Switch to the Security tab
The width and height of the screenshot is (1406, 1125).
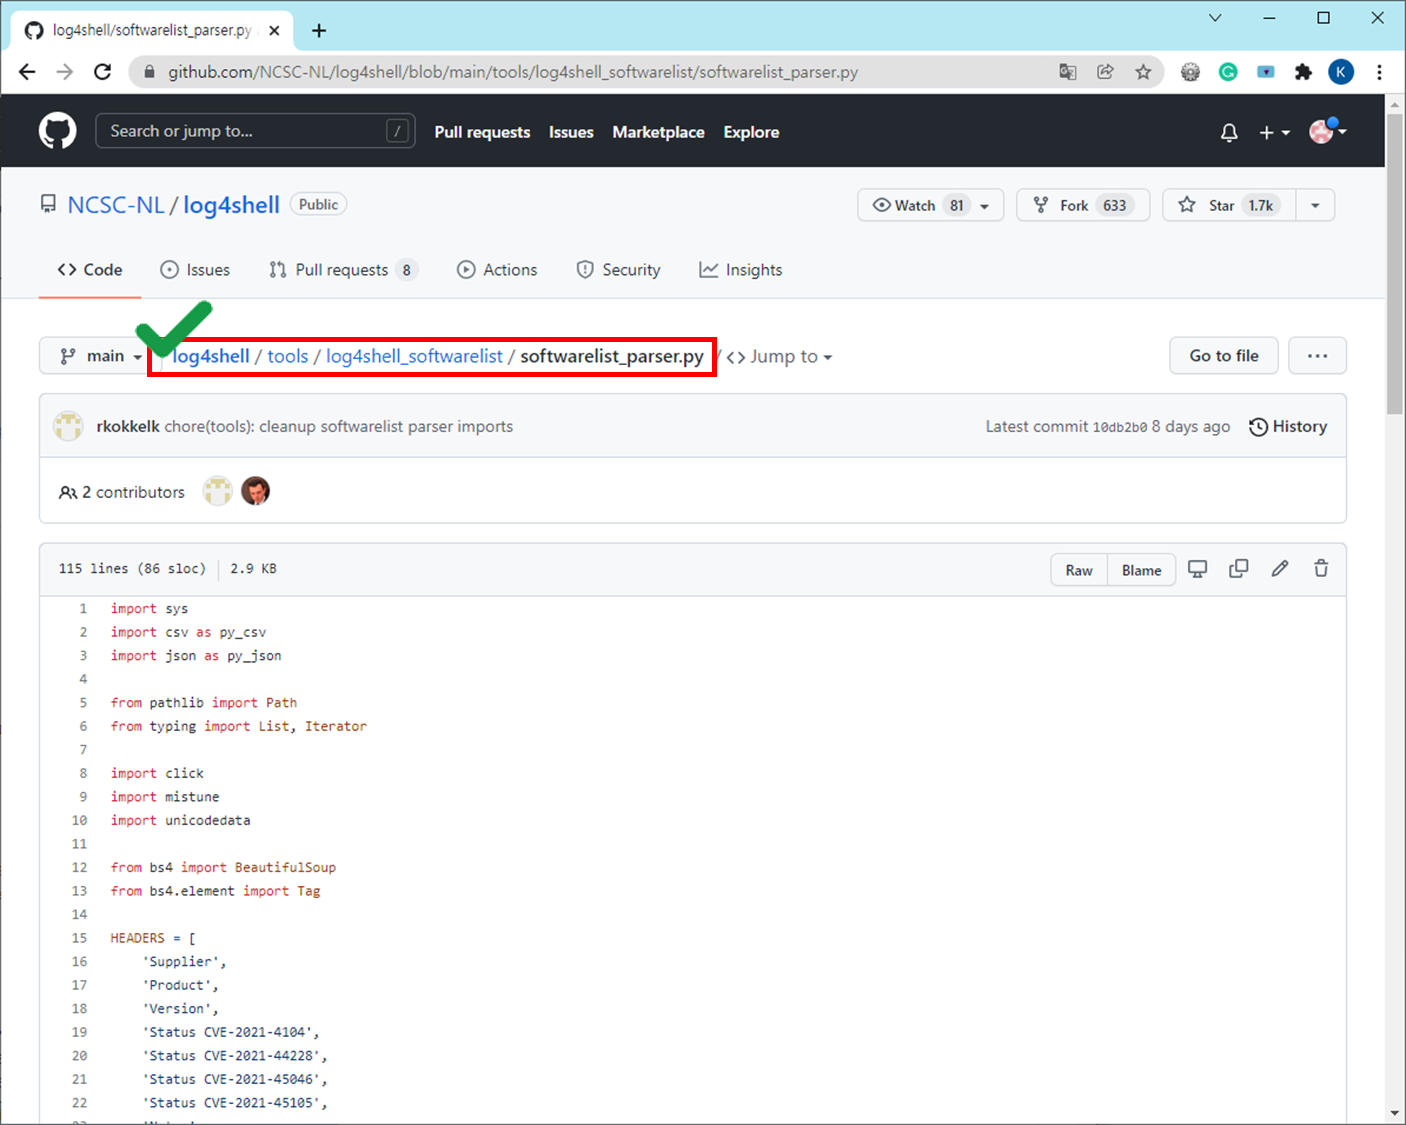tap(619, 270)
